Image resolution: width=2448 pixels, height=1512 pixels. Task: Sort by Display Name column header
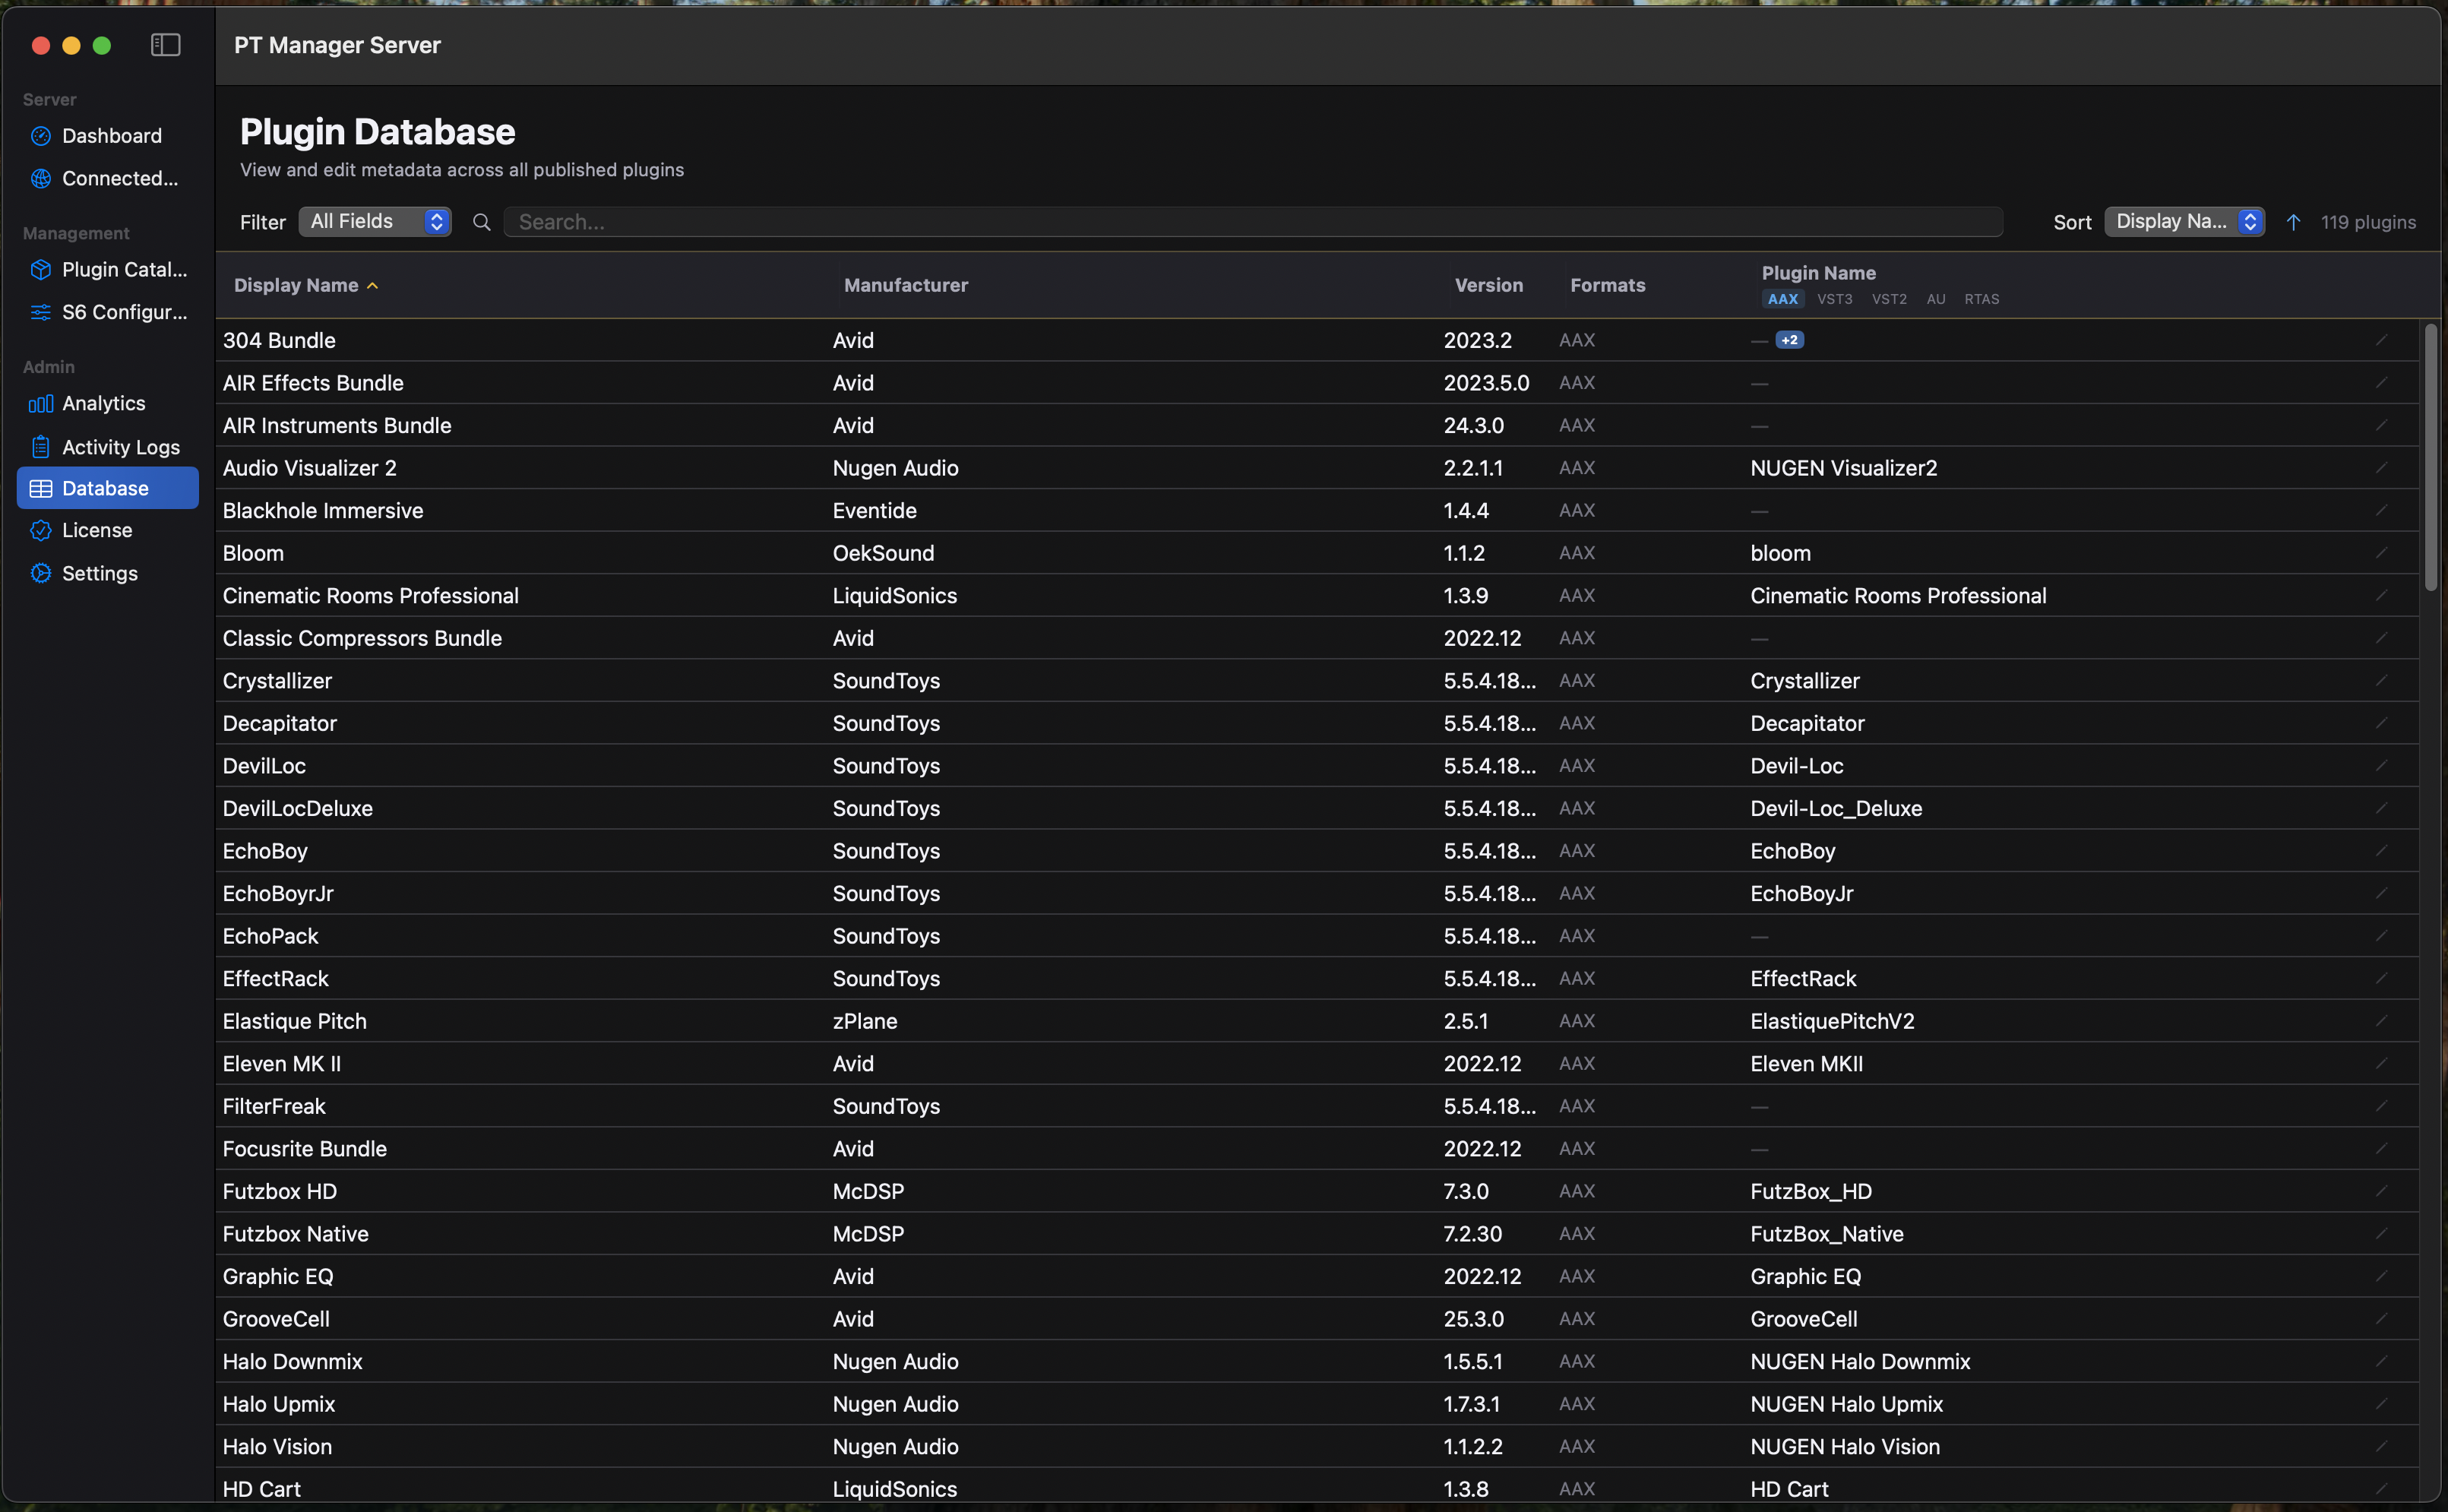point(305,286)
